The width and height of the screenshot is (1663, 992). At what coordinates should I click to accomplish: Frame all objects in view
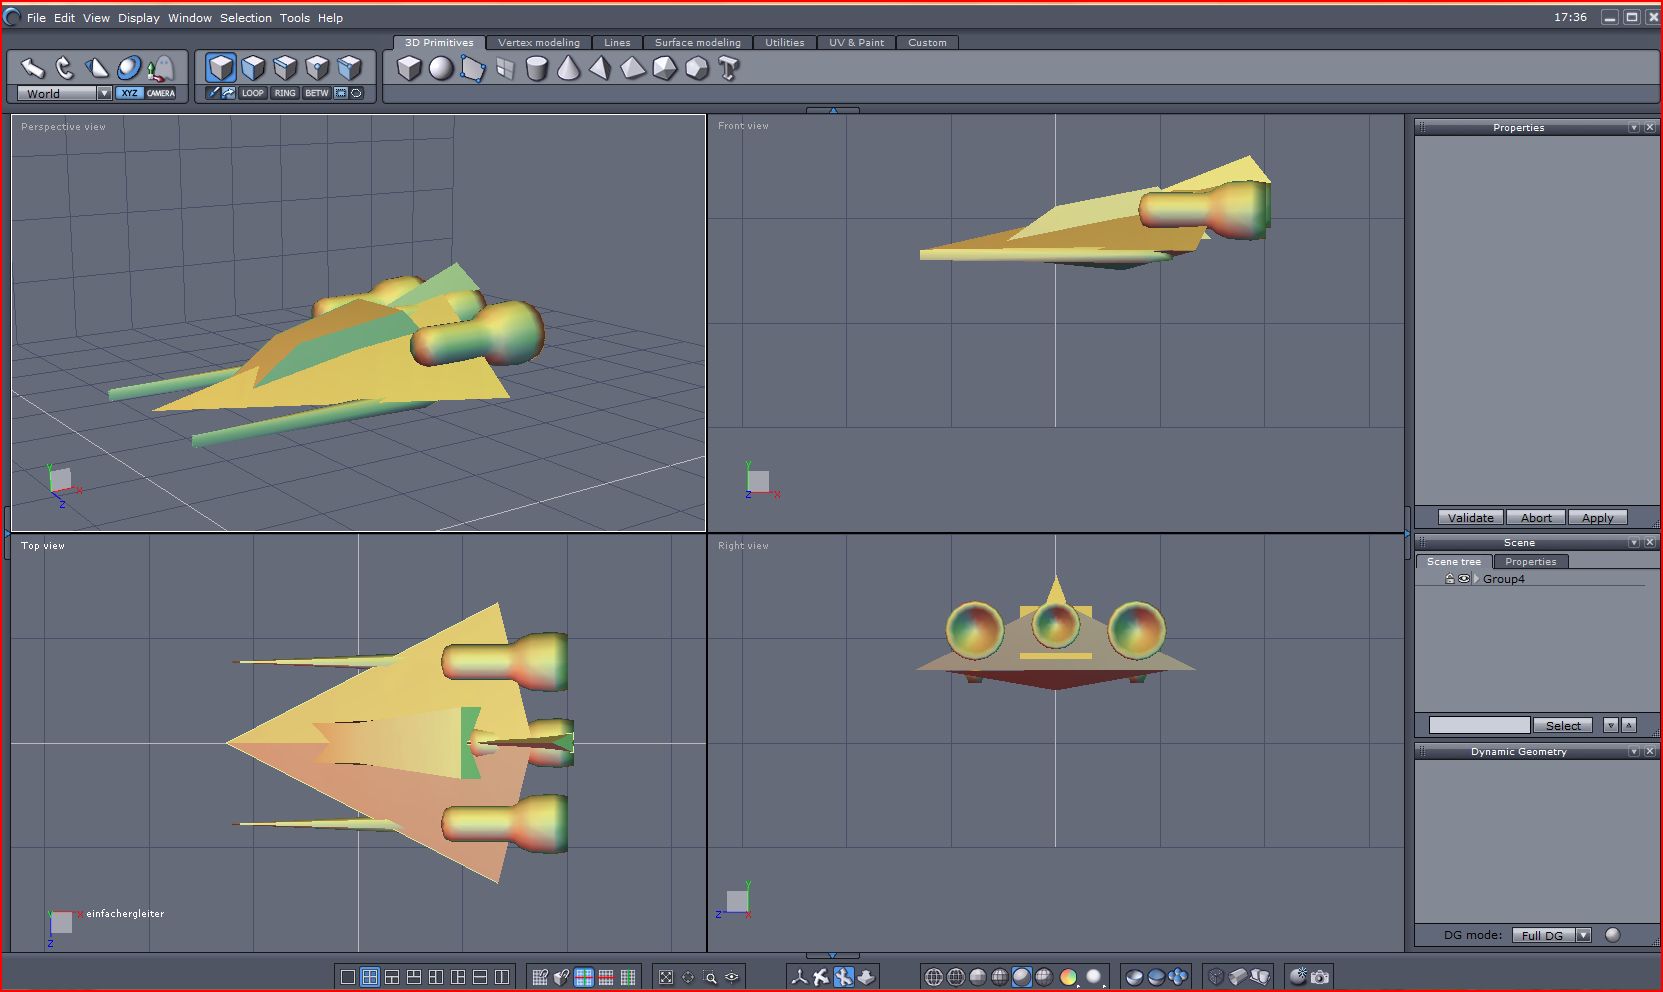tap(666, 977)
